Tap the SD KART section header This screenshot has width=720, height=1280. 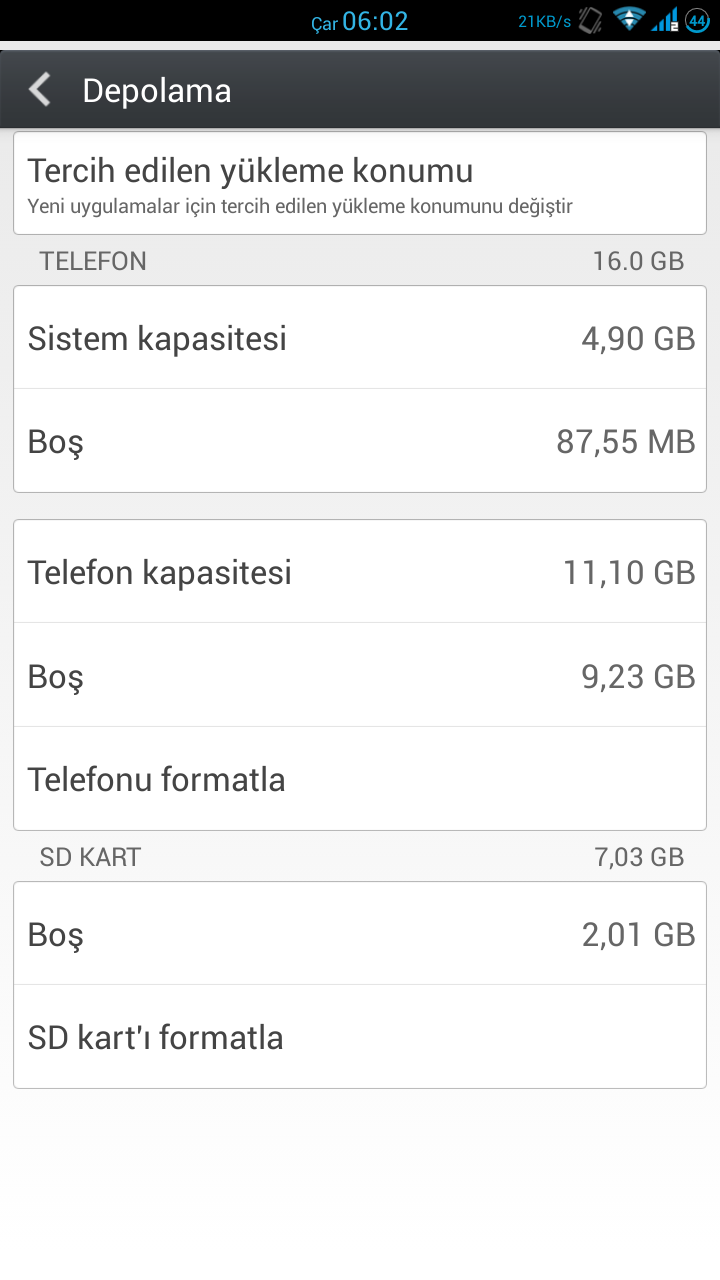pos(90,857)
